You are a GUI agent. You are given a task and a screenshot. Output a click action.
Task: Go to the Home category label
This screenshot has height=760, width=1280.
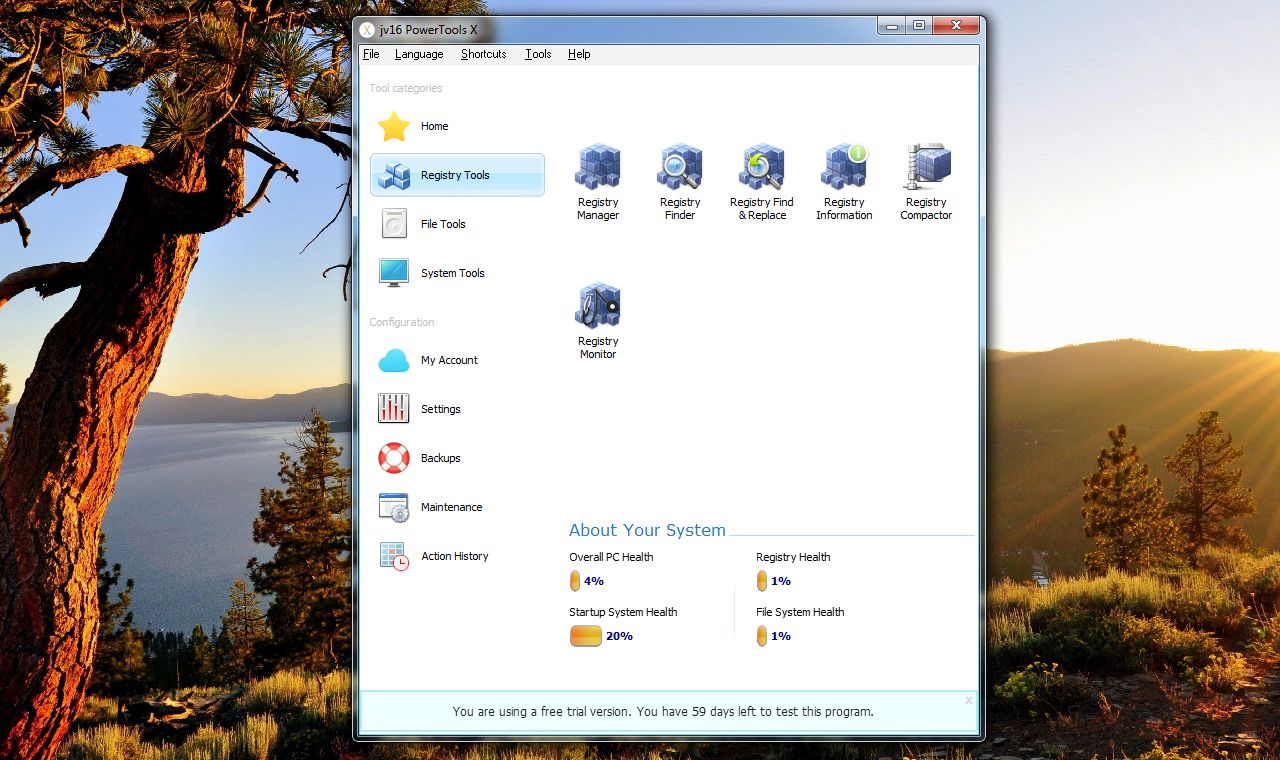(434, 126)
